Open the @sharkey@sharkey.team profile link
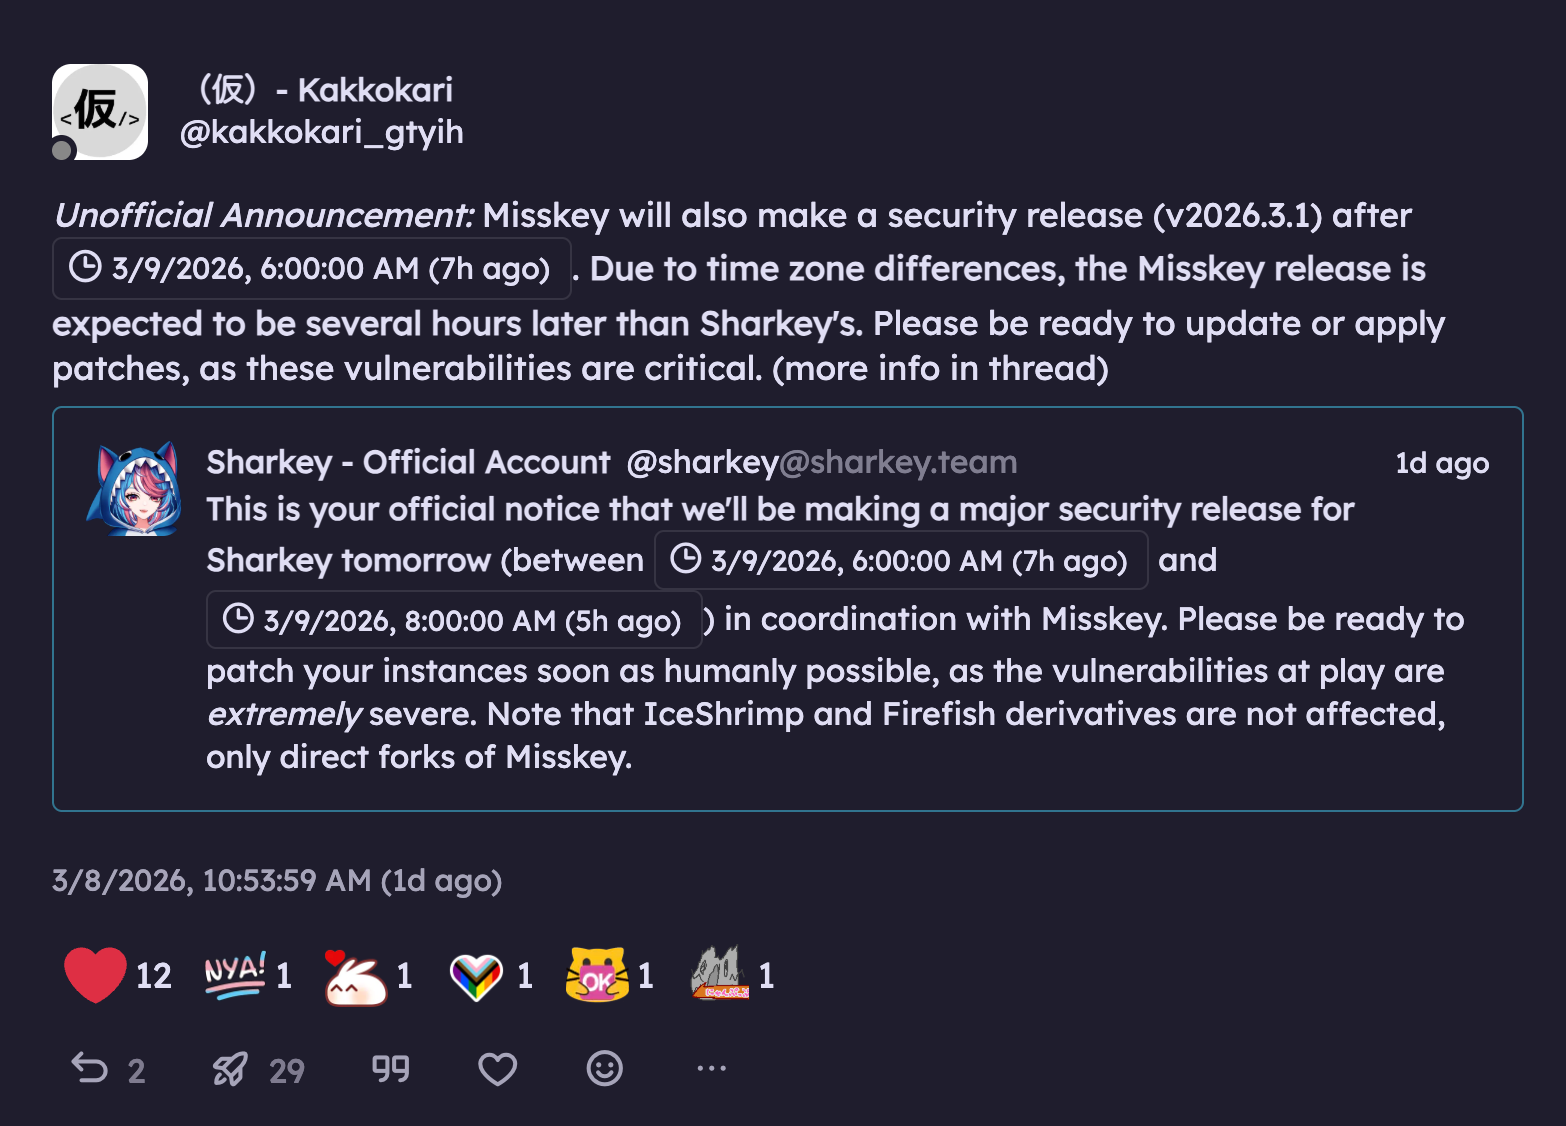The image size is (1566, 1126). (821, 462)
